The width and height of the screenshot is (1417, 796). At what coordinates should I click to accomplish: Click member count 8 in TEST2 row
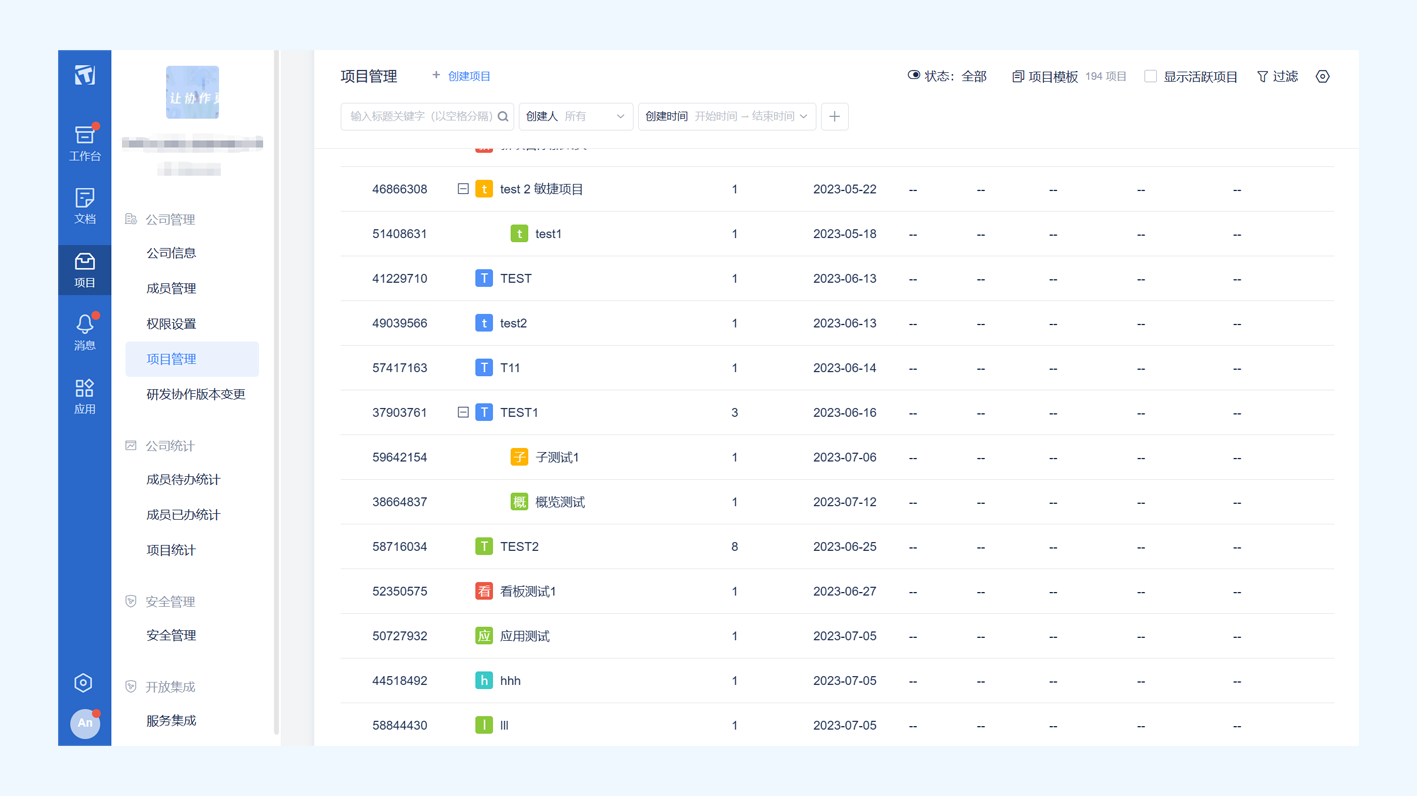tap(735, 547)
